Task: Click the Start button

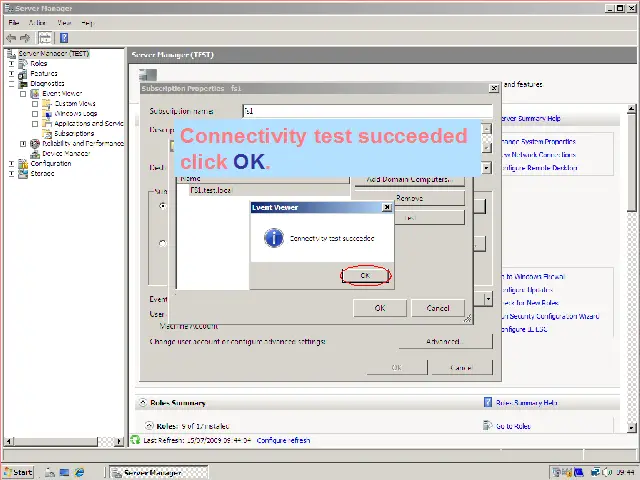Action: (x=18, y=472)
